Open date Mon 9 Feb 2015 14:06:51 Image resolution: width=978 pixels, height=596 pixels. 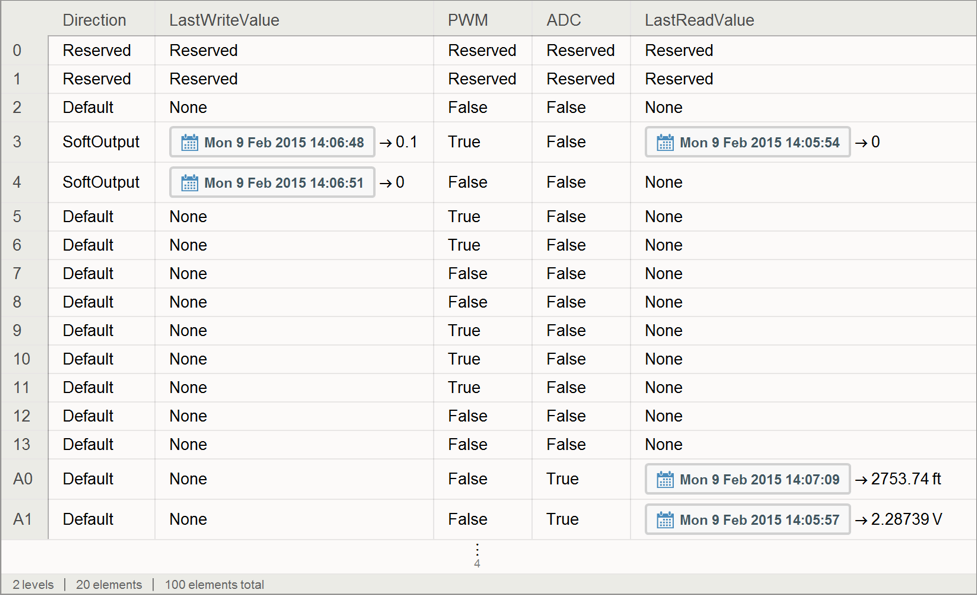coord(283,183)
